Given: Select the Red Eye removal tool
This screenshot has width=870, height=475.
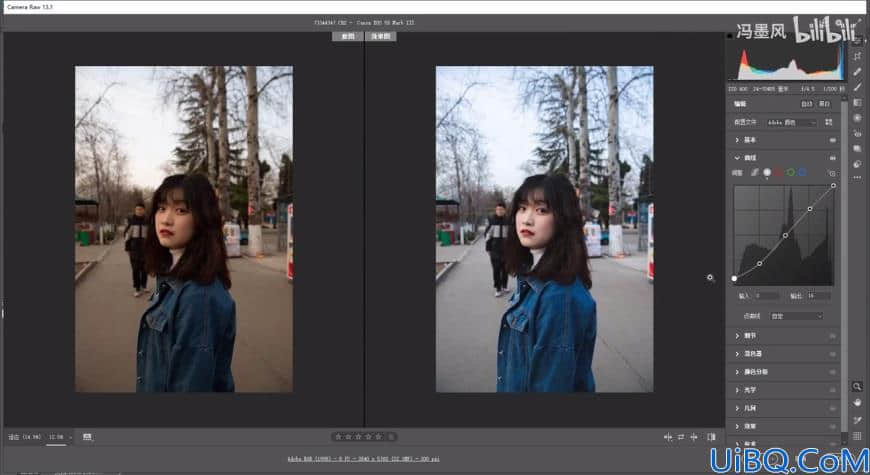Looking at the screenshot, I should tap(857, 134).
